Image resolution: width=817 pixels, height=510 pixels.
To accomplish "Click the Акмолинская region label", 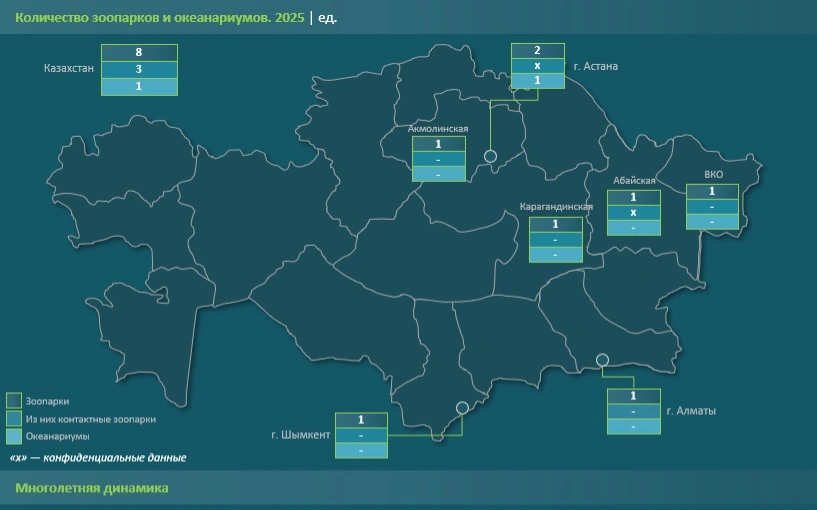I will click(x=438, y=129).
